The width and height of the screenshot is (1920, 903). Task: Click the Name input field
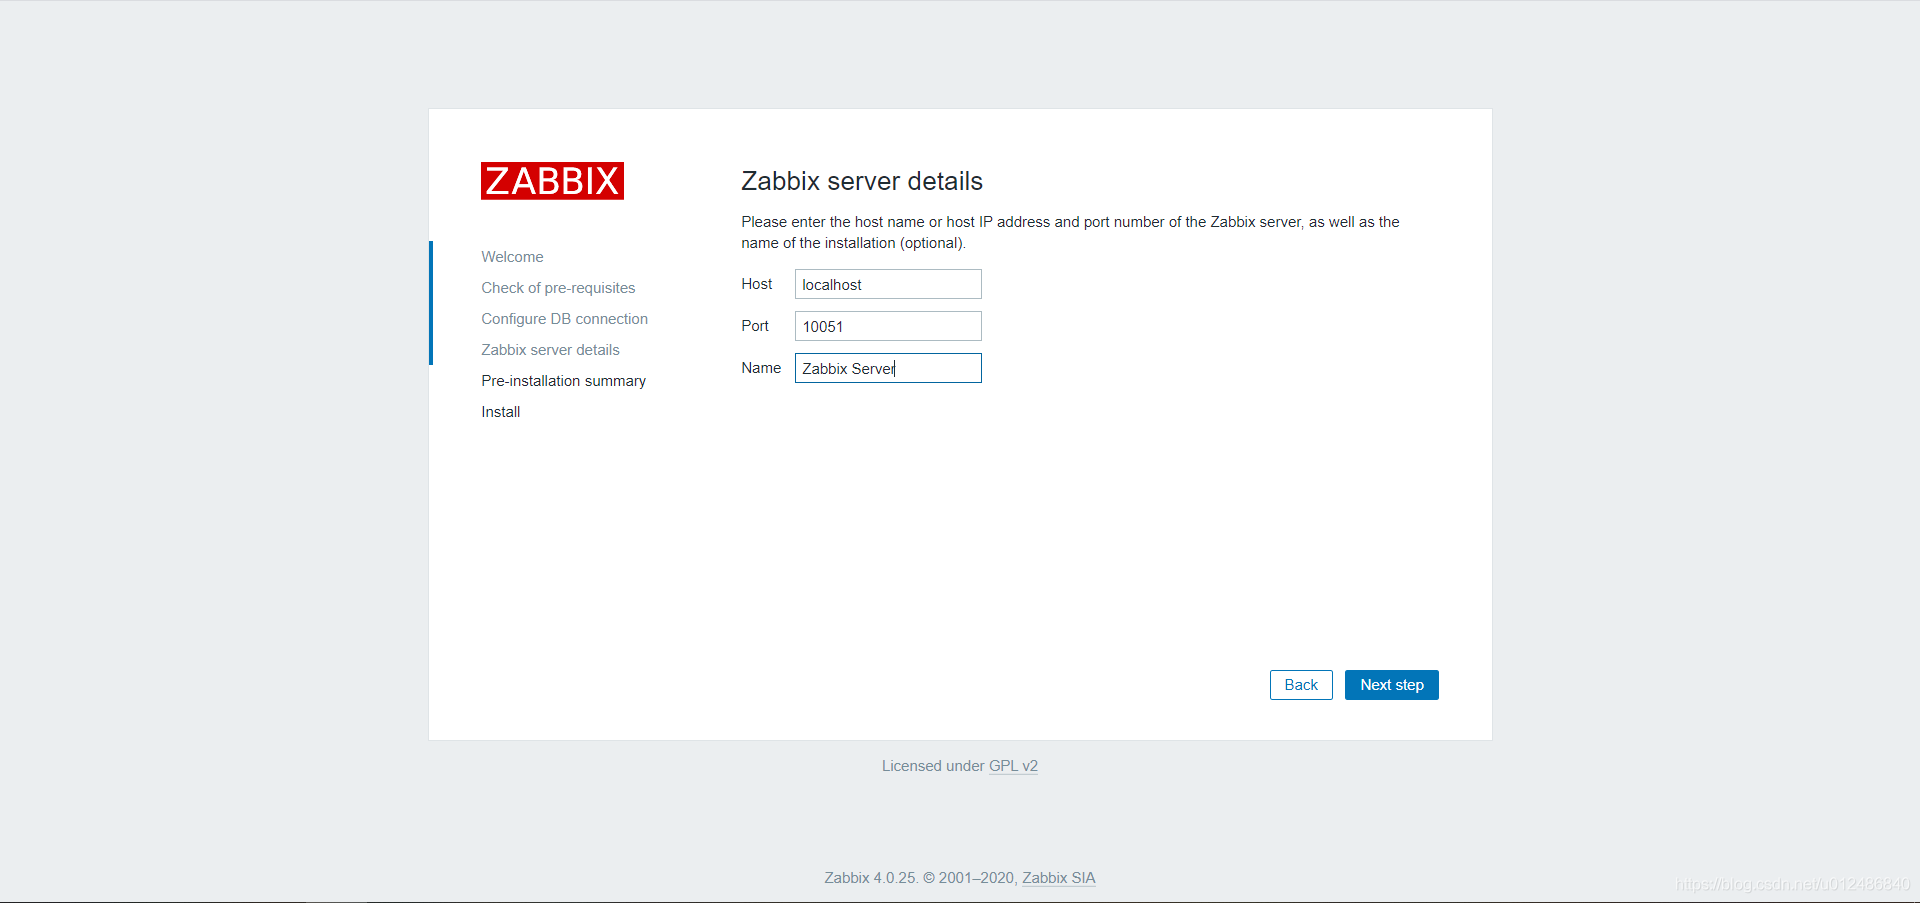point(888,368)
